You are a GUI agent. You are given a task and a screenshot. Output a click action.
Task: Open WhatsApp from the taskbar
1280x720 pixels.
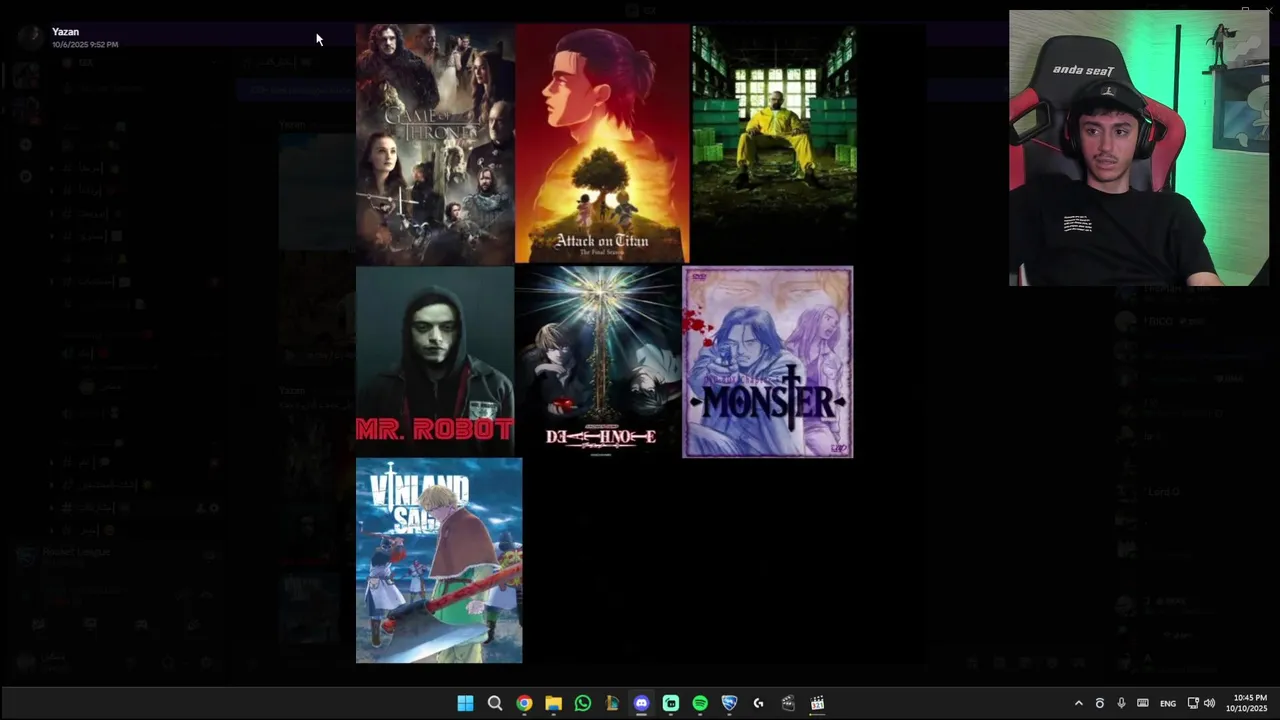583,703
